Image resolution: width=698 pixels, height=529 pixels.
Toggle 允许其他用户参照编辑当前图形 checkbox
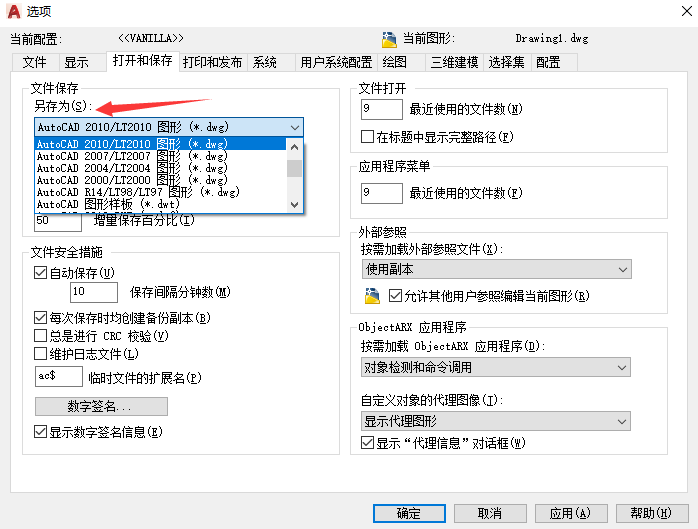tap(395, 296)
